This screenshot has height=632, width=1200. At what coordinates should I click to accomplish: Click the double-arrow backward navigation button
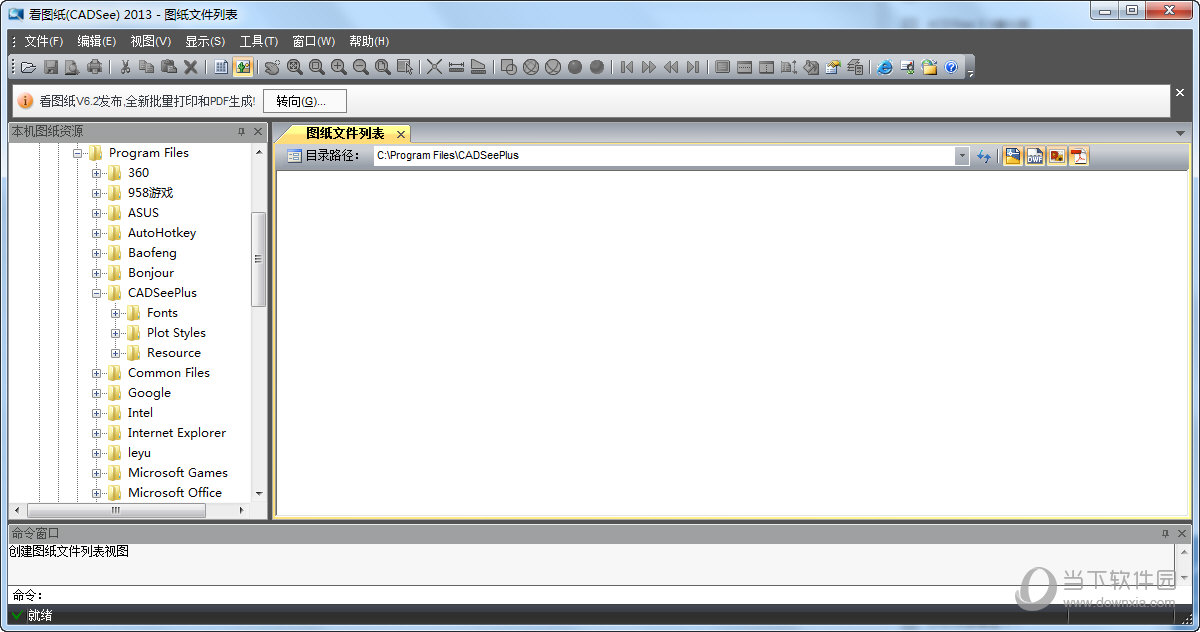[671, 67]
